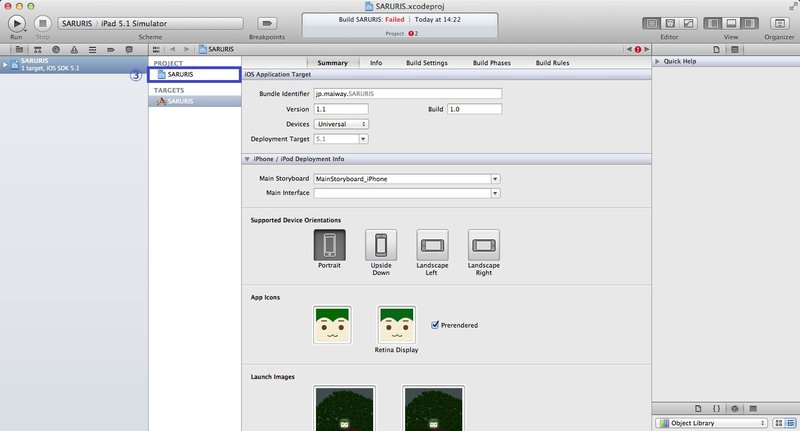Toggle Portrait orientation
The width and height of the screenshot is (800, 431).
pos(330,245)
